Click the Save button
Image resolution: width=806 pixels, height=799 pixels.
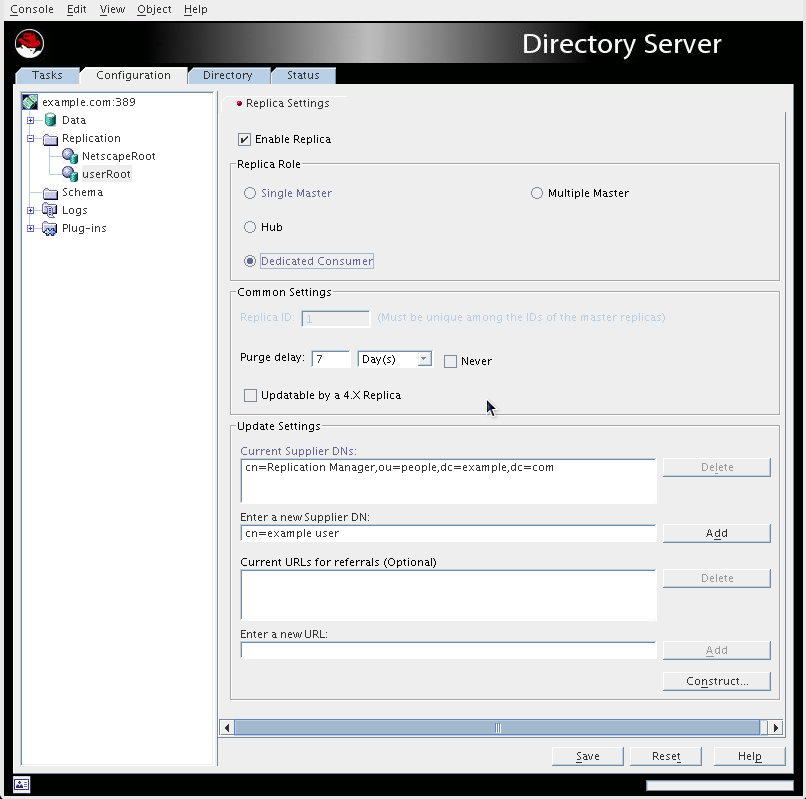click(587, 756)
